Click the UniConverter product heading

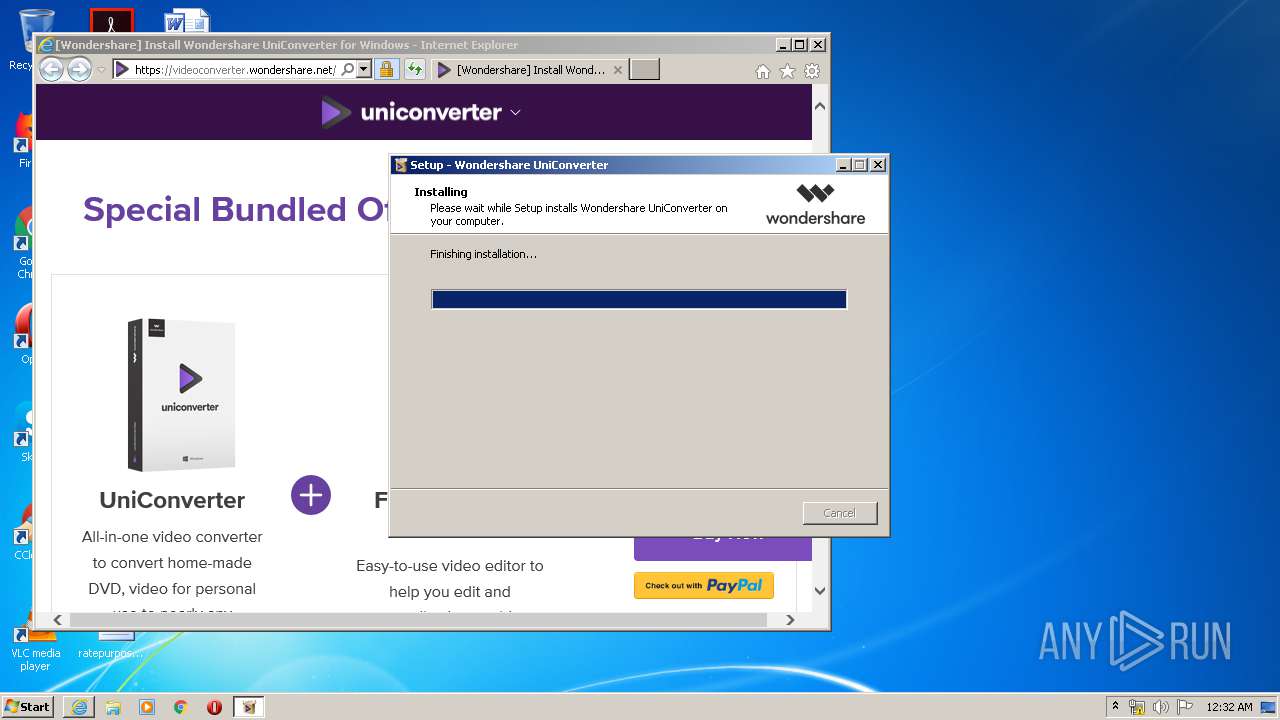tap(172, 500)
